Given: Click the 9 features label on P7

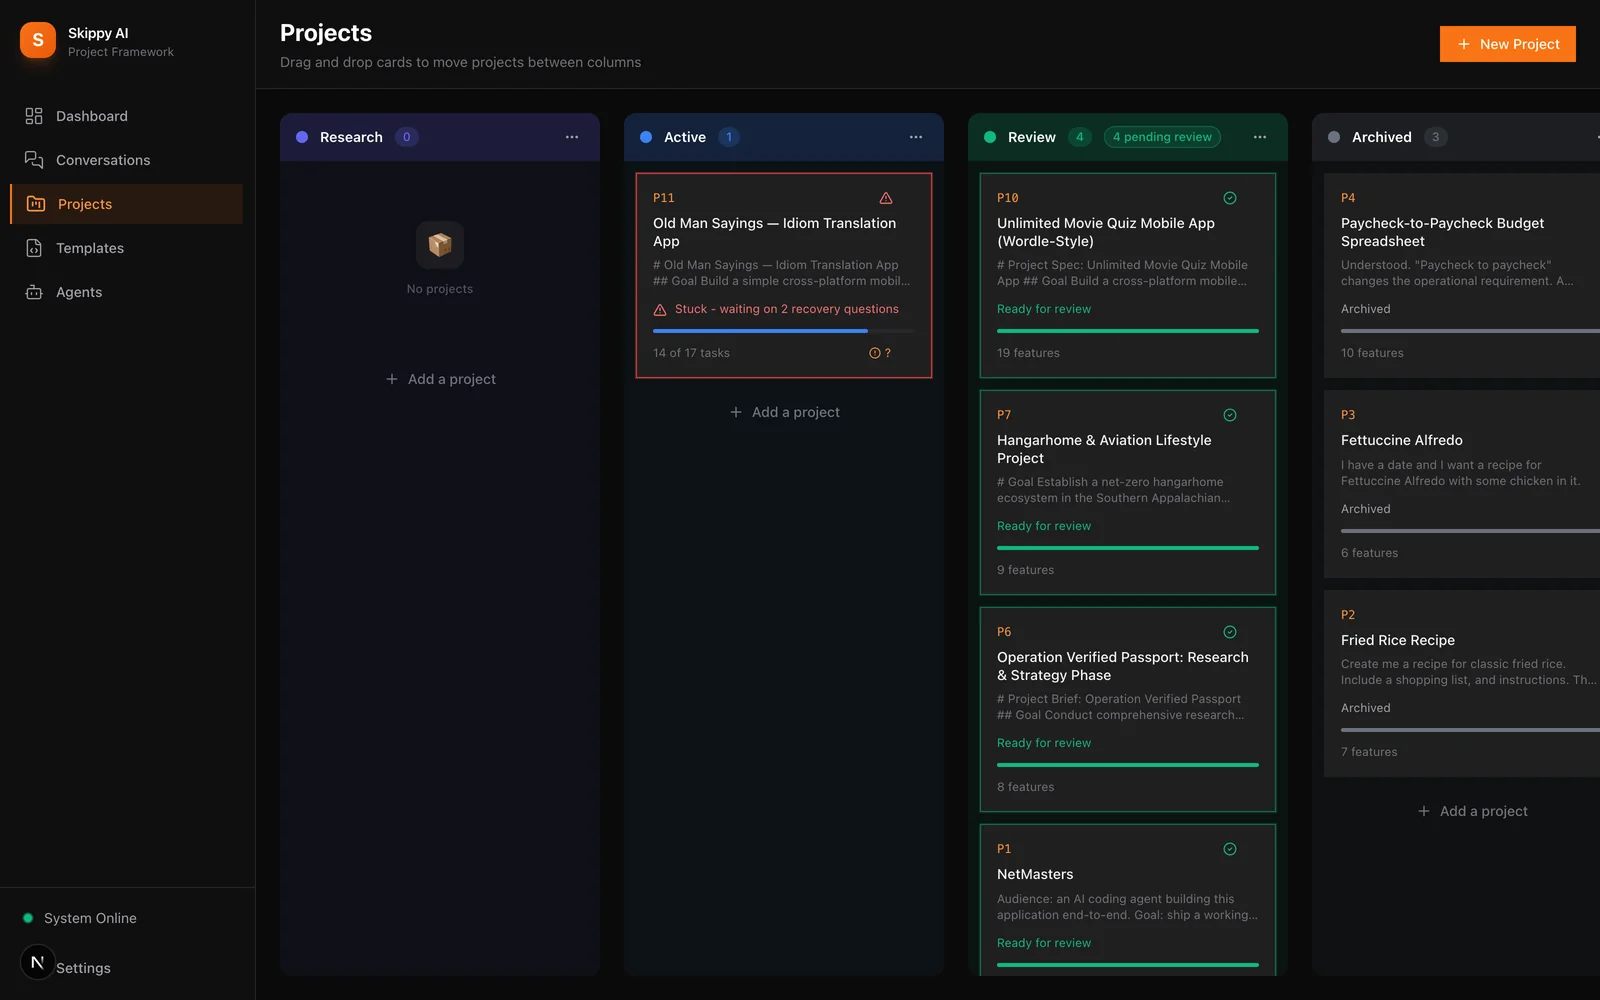Looking at the screenshot, I should tap(1025, 570).
